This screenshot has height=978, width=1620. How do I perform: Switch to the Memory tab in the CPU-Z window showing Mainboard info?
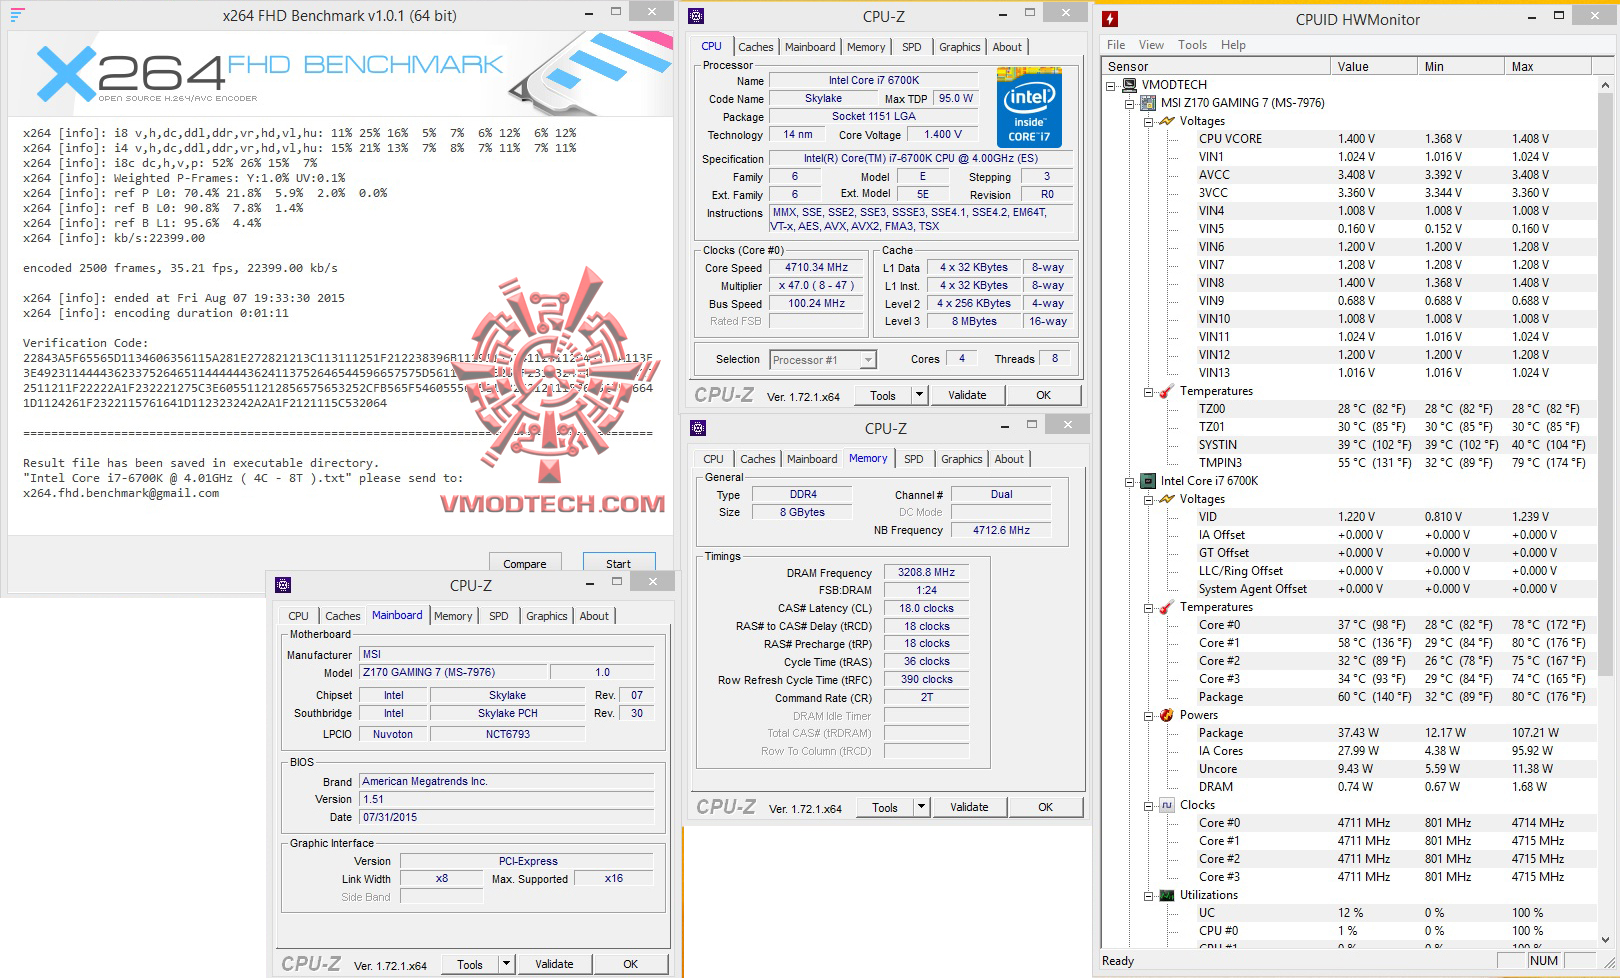[453, 616]
